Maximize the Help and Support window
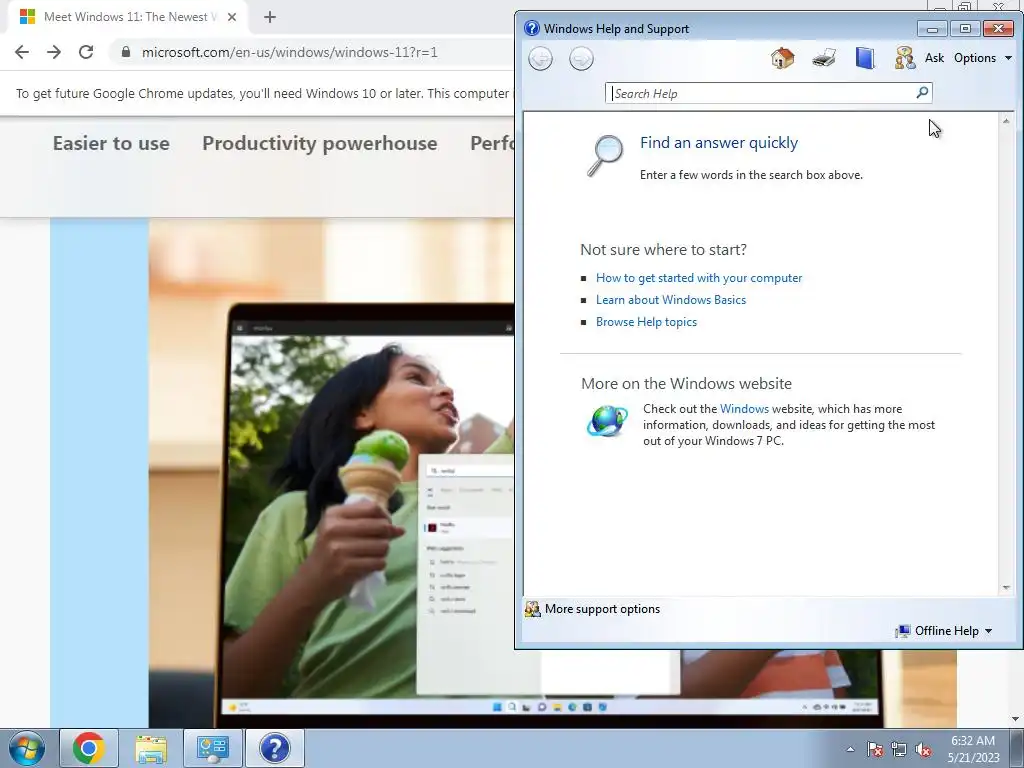 (965, 29)
